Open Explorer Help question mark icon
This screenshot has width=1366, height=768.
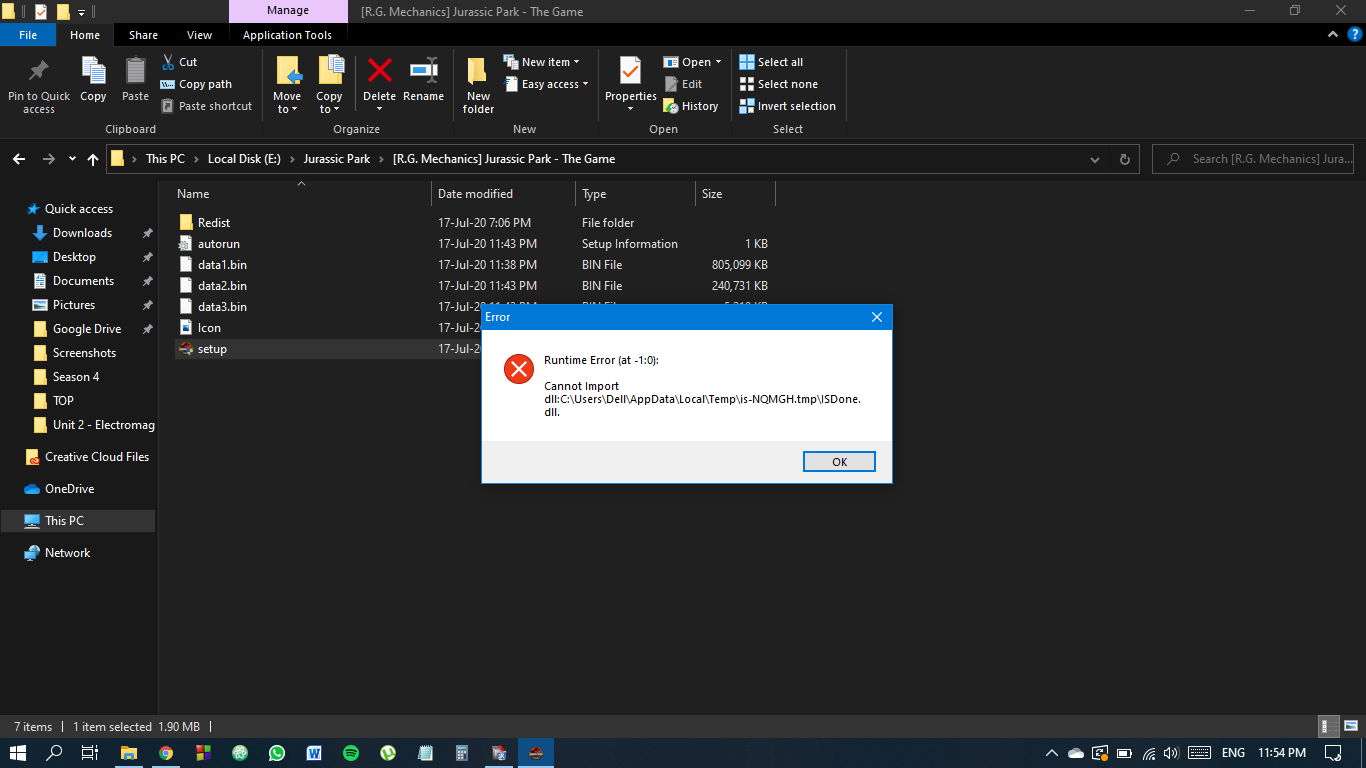tap(1355, 34)
